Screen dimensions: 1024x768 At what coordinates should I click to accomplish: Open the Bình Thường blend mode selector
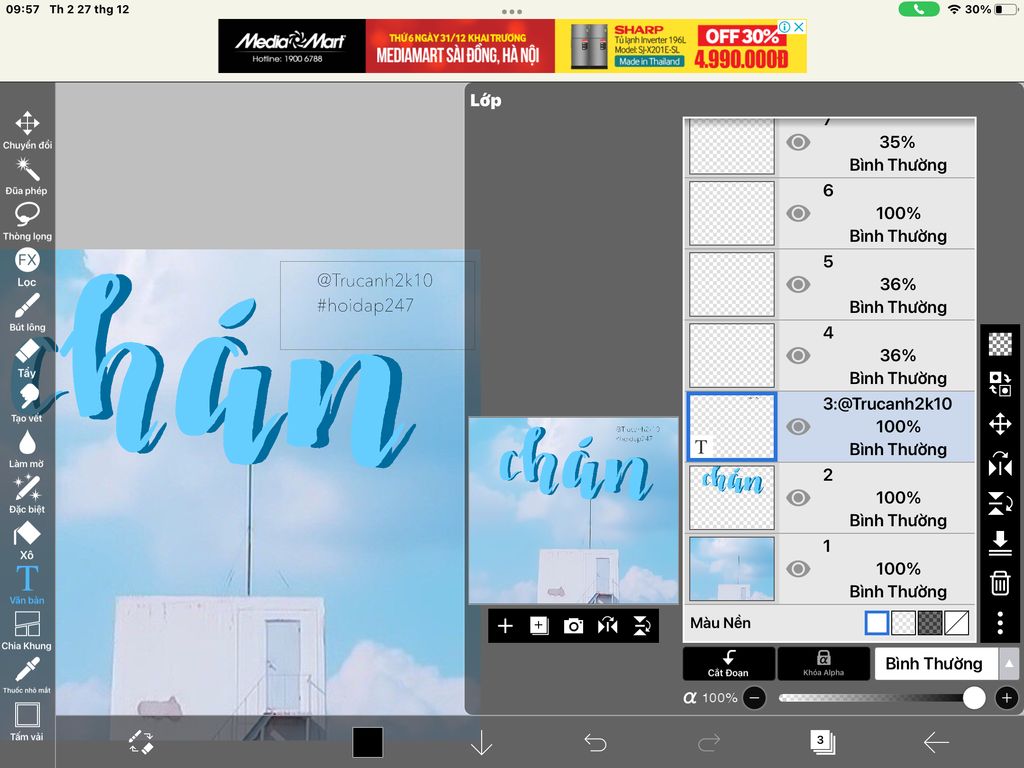coord(935,664)
